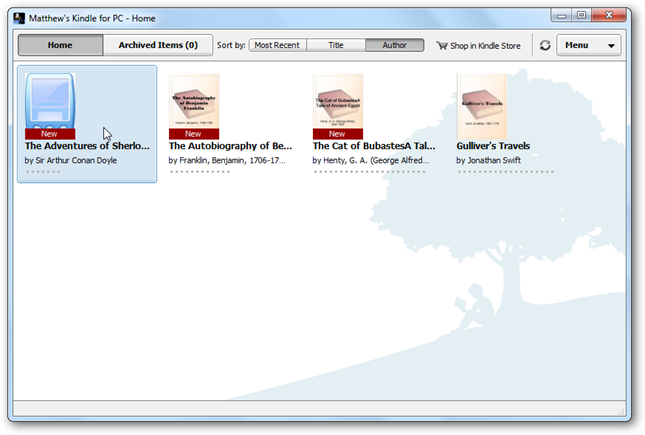
Task: Sort books by Title
Action: point(336,45)
